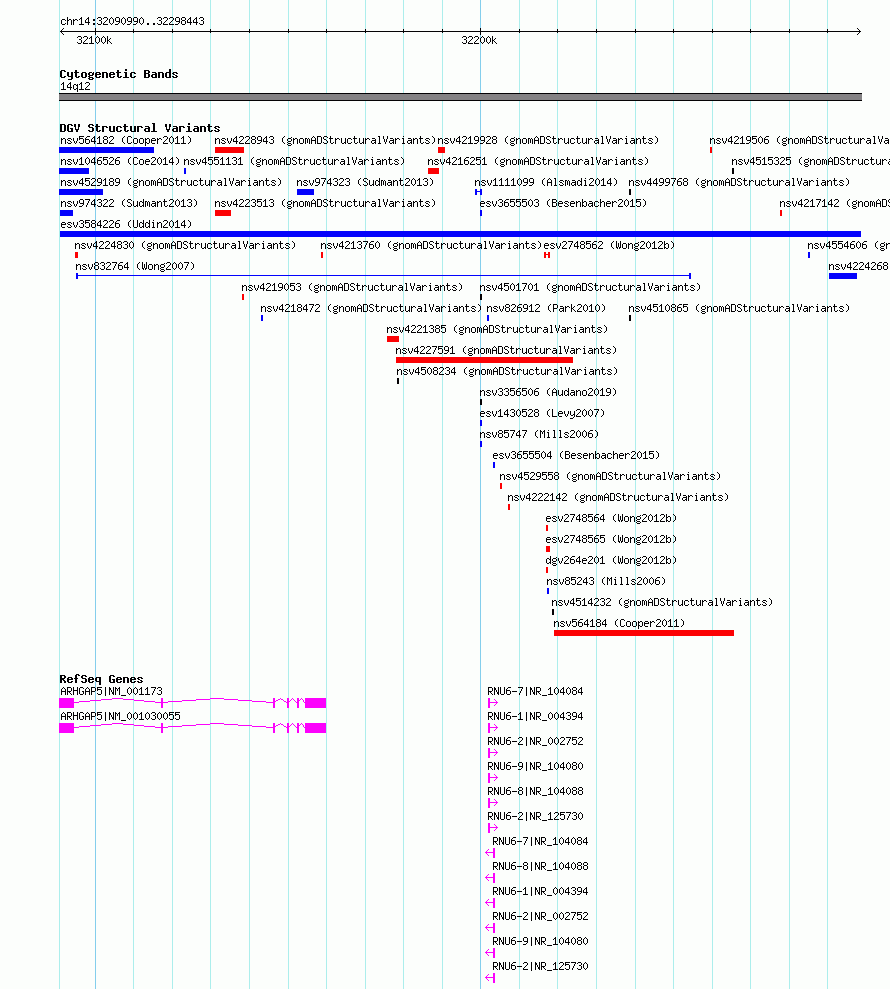The image size is (890, 989).
Task: Click the nsv4499768 variant label
Action: click(x=739, y=182)
